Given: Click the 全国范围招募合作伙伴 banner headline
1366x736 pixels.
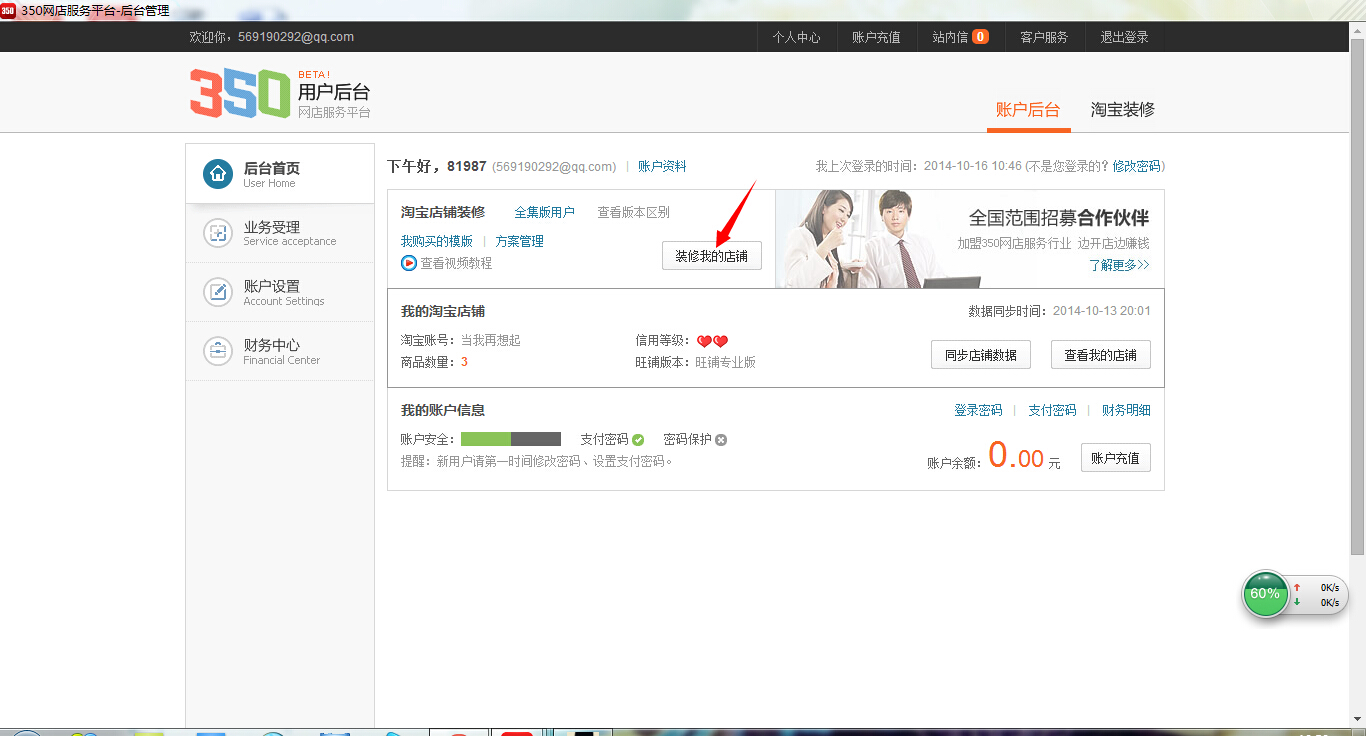Looking at the screenshot, I should [1059, 218].
